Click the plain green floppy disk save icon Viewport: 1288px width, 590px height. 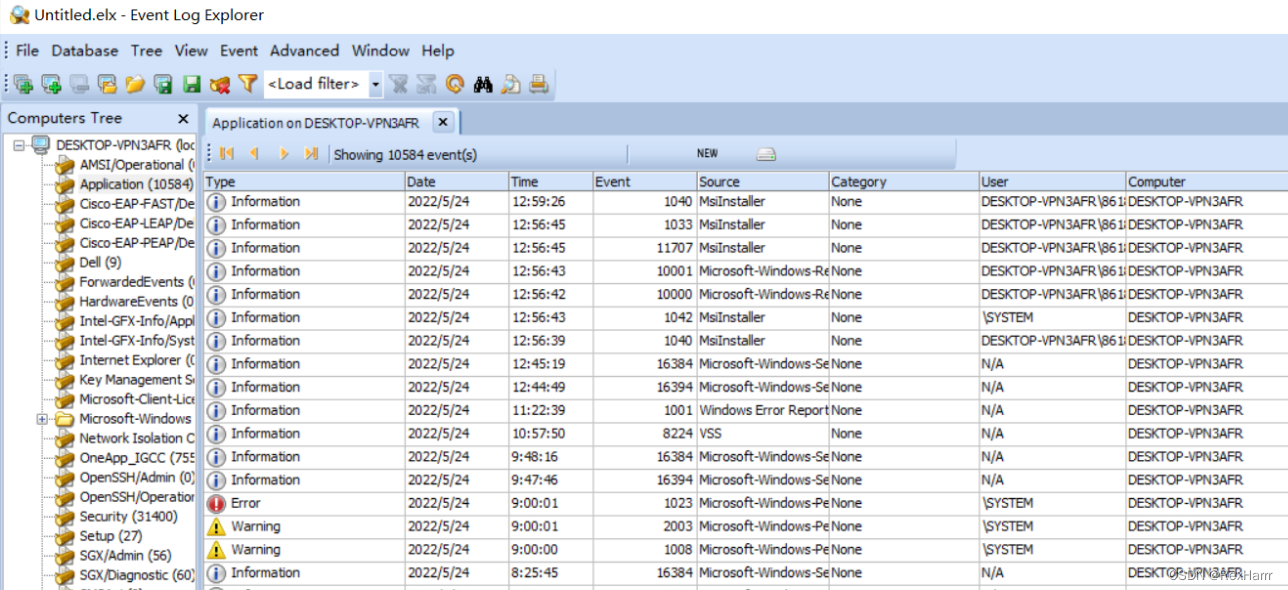pos(192,85)
